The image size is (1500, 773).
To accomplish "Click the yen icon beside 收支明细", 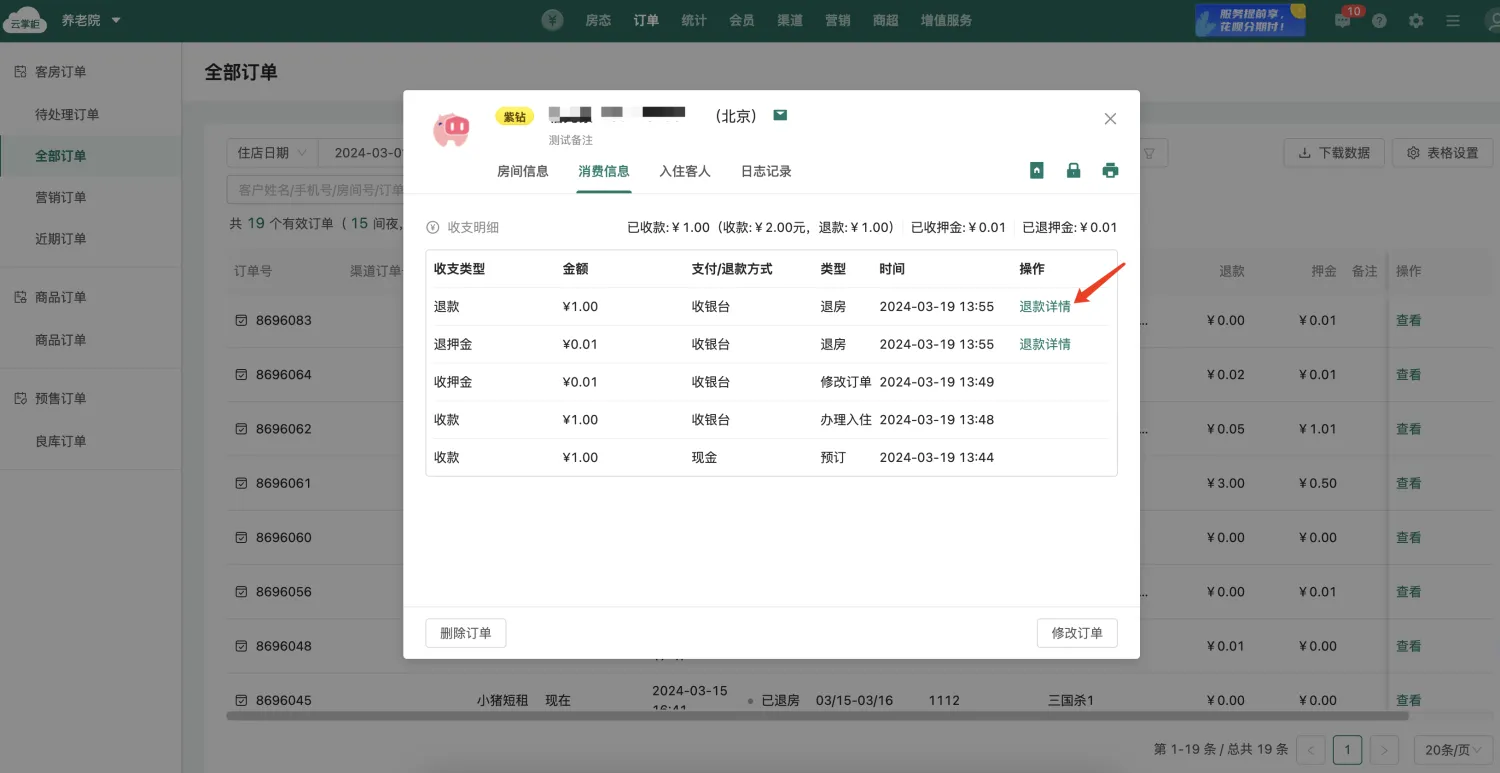I will click(433, 228).
